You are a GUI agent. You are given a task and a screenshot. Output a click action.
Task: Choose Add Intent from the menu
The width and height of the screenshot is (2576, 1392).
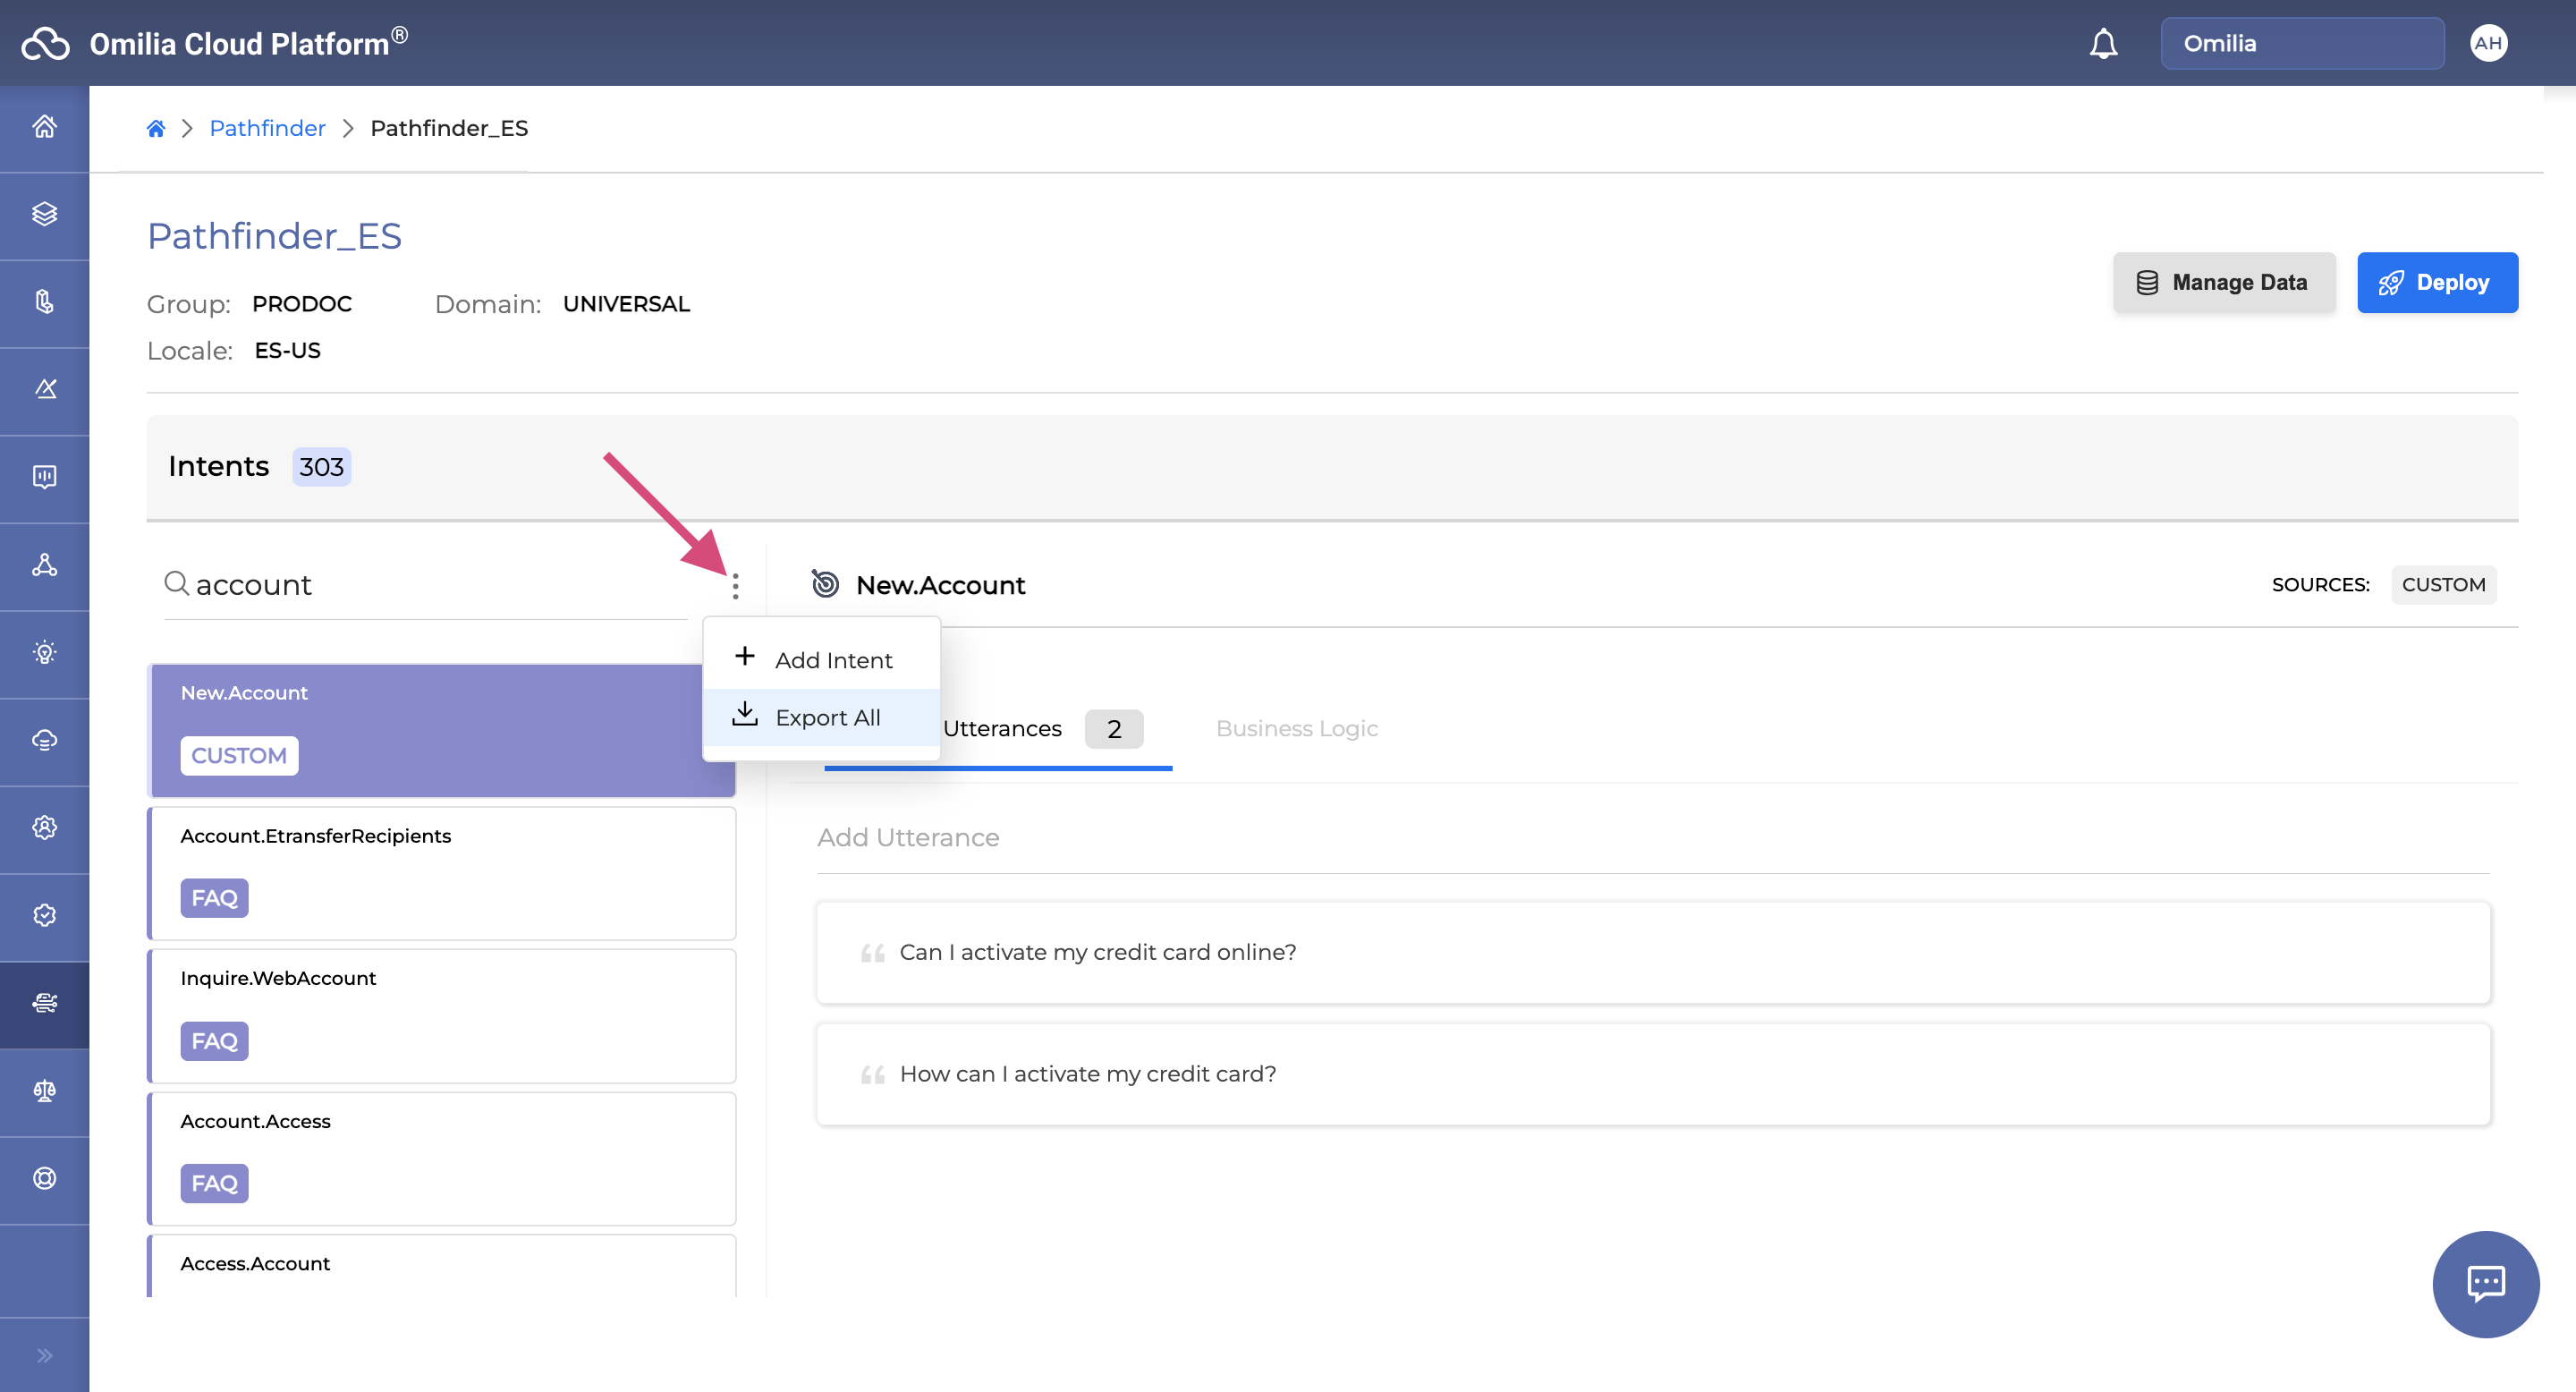coord(832,660)
